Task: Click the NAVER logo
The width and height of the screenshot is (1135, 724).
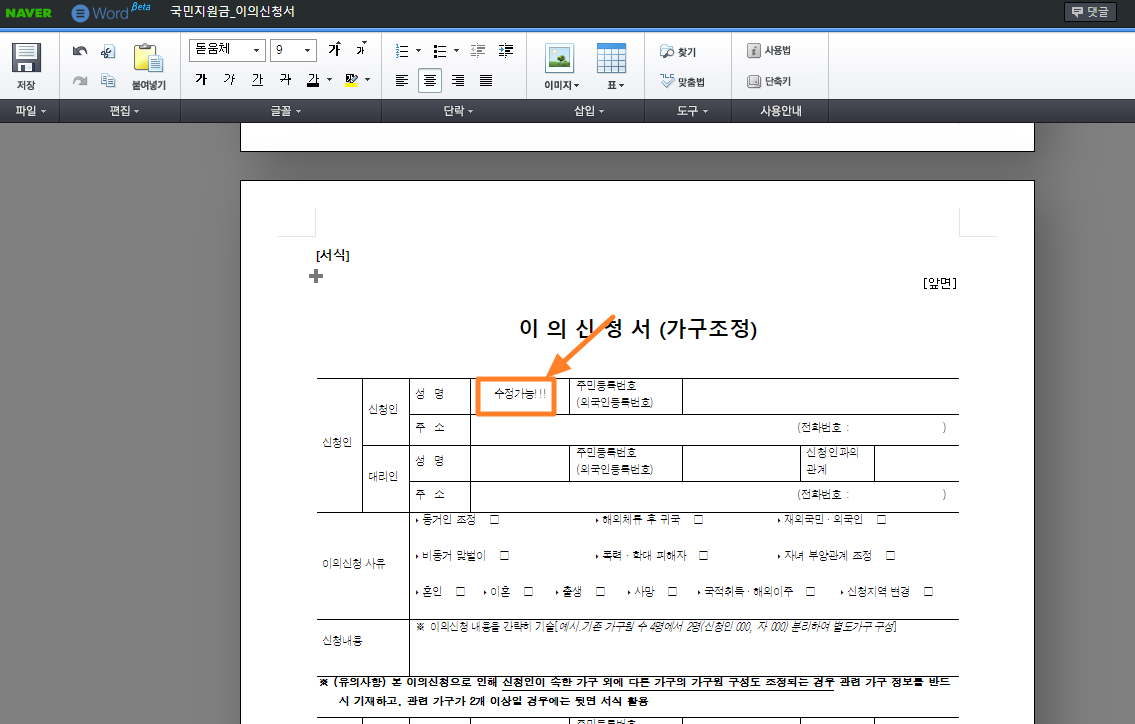Action: coord(28,12)
